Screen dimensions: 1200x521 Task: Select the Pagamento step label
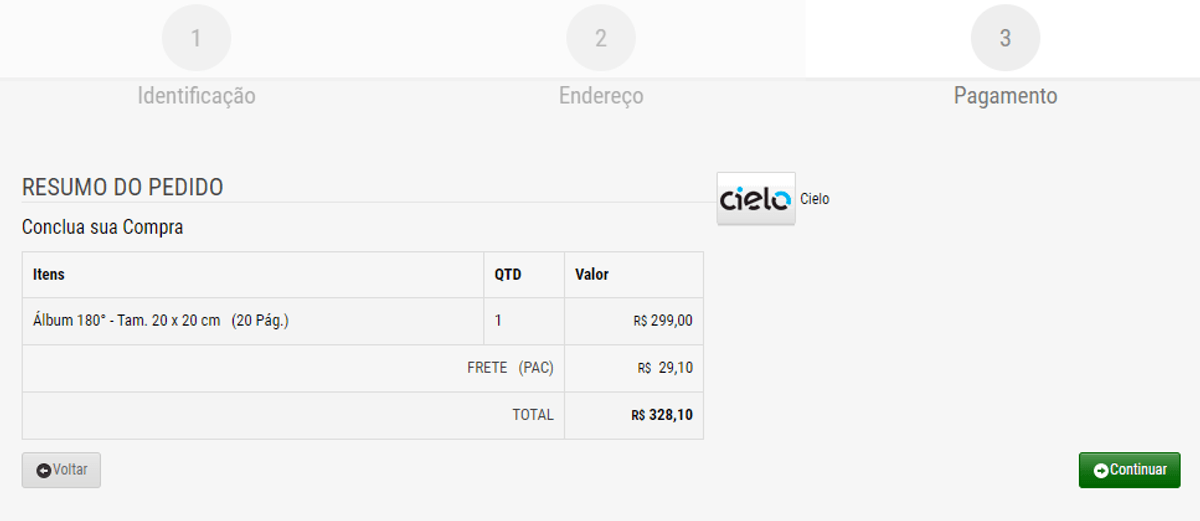(x=1005, y=96)
